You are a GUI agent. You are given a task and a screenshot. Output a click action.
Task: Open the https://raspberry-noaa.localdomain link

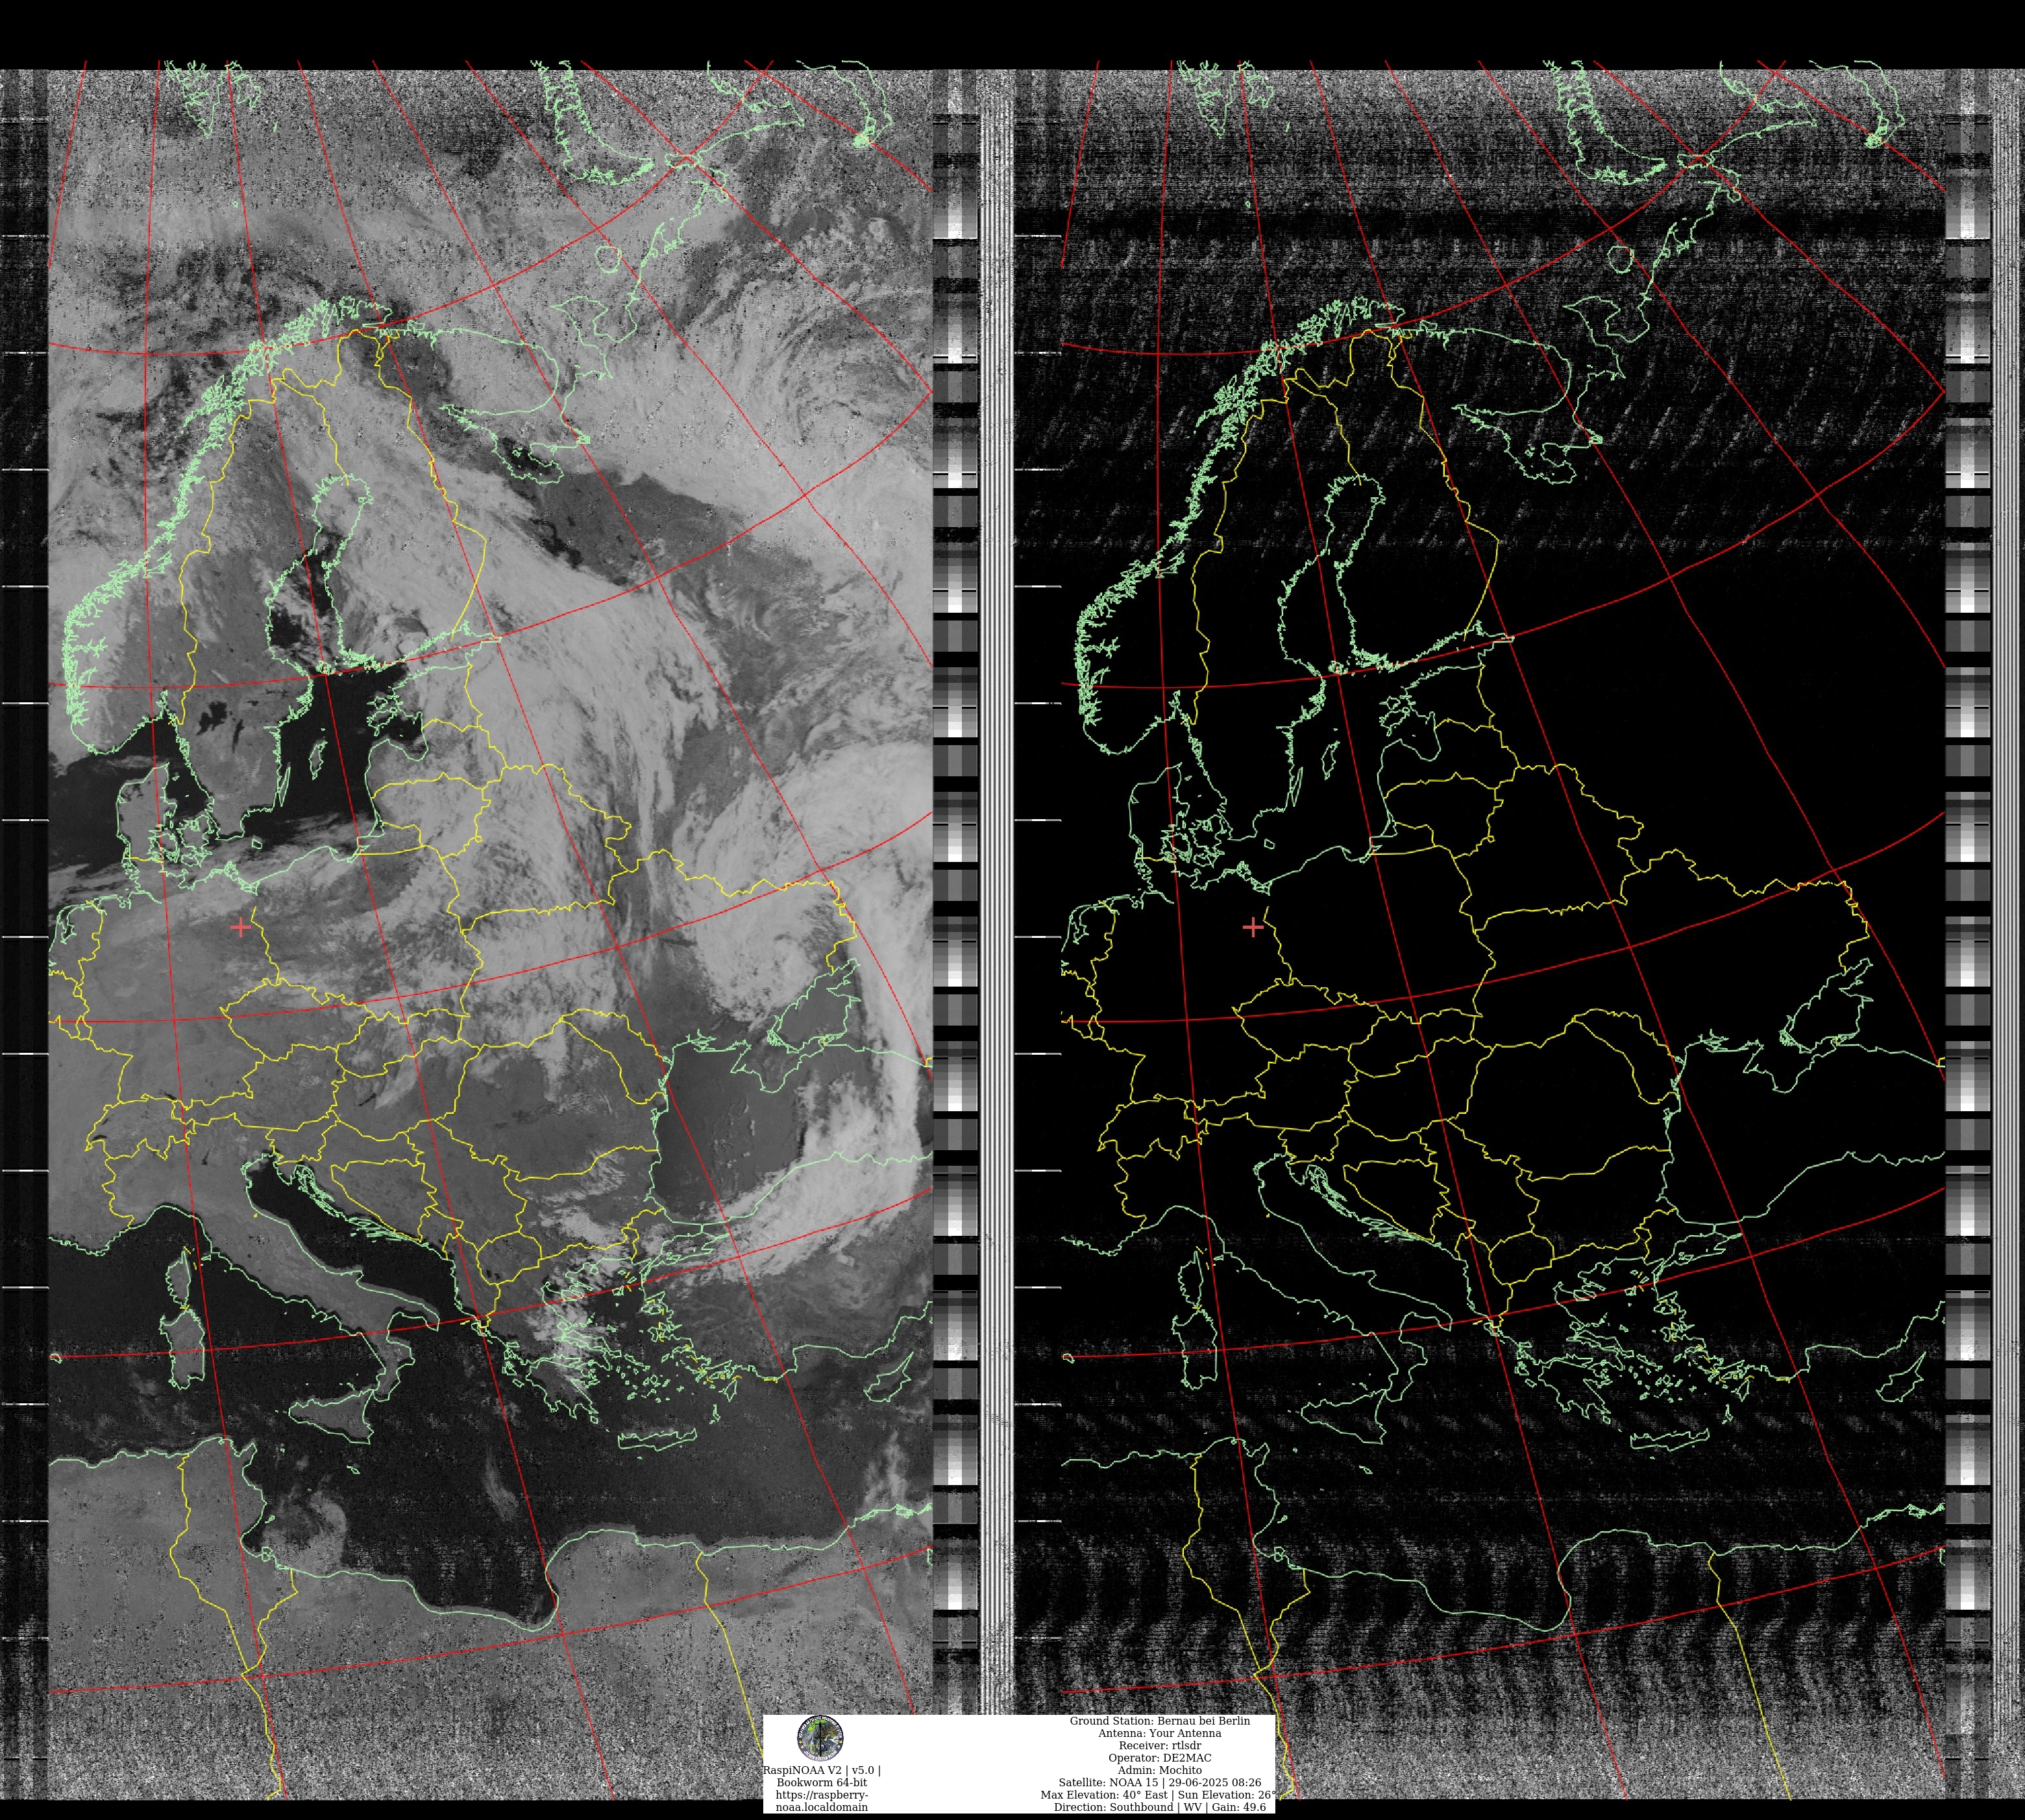(822, 1801)
